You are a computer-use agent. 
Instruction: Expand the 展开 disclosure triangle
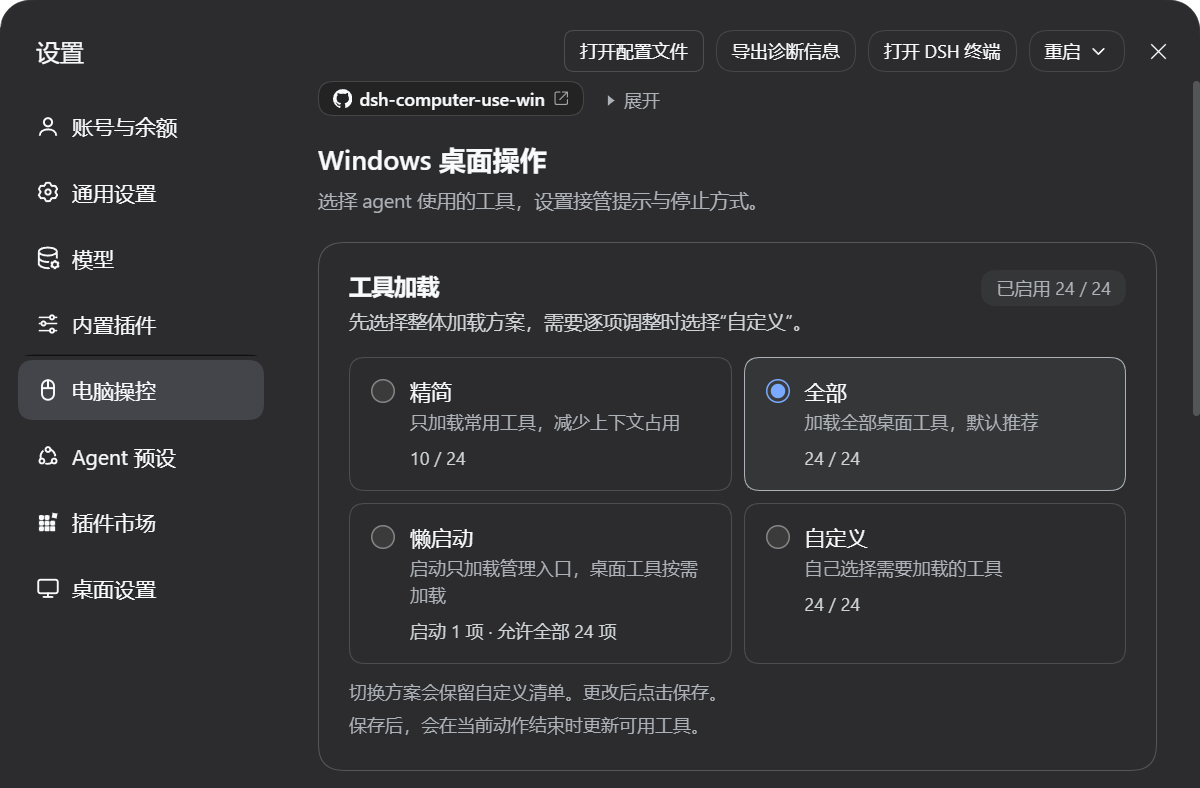click(x=610, y=101)
